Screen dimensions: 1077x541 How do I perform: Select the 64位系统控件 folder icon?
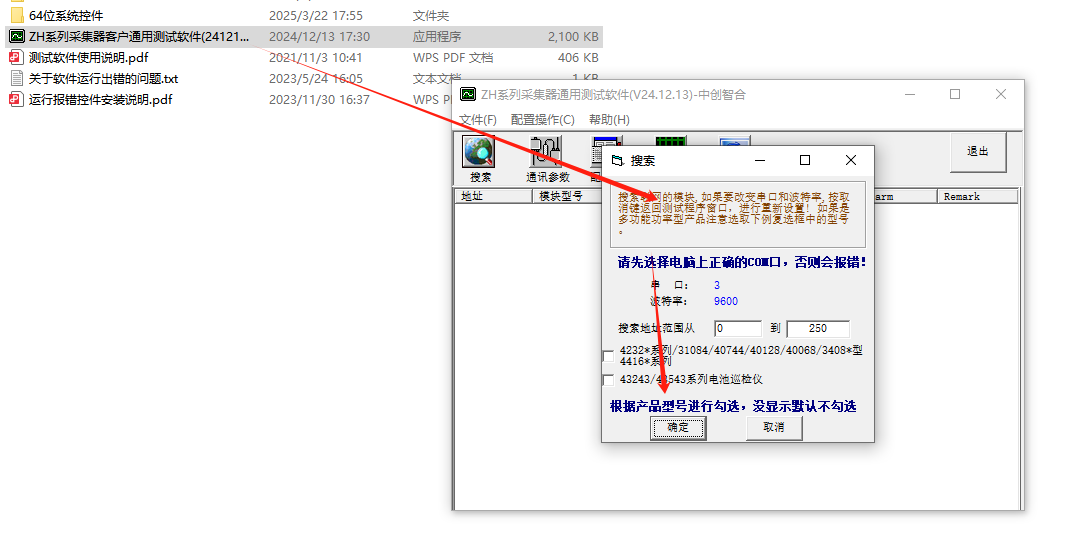pos(17,16)
